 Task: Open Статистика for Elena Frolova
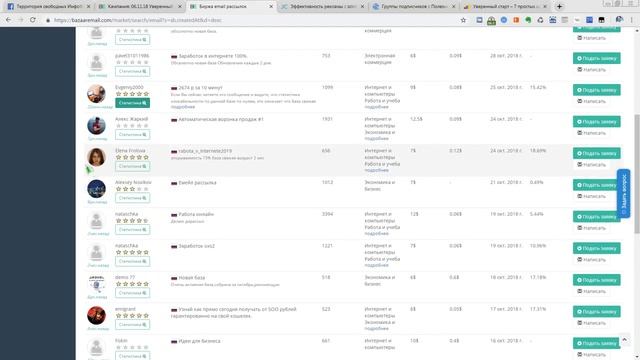(132, 166)
